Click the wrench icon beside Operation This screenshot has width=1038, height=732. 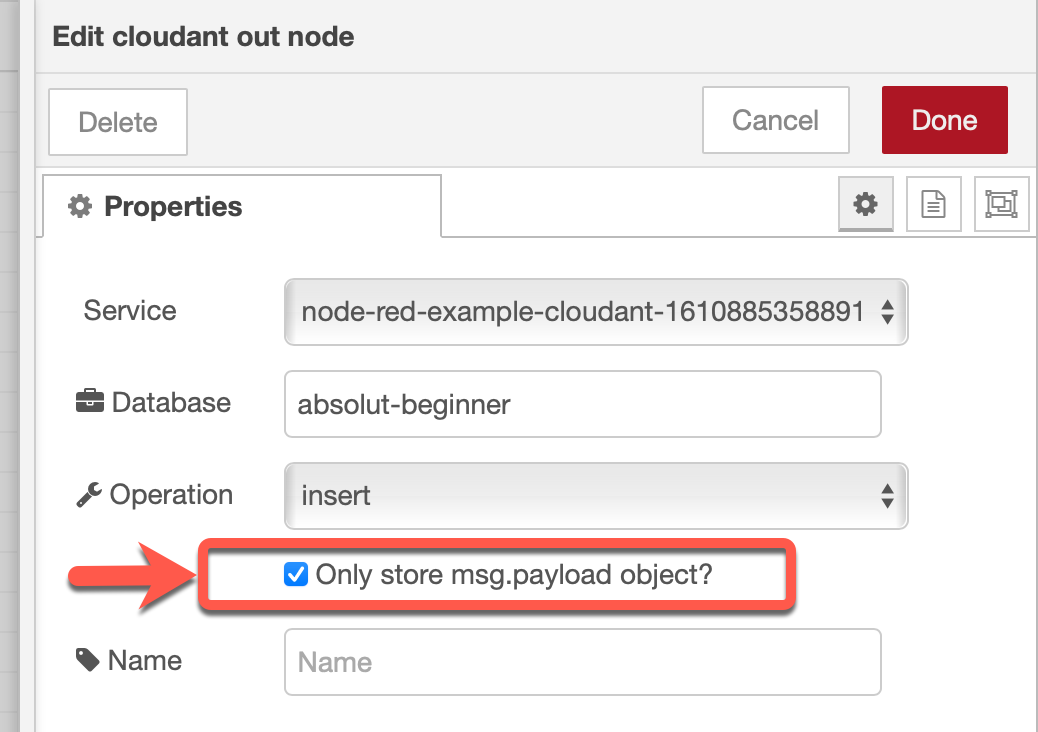pos(89,494)
